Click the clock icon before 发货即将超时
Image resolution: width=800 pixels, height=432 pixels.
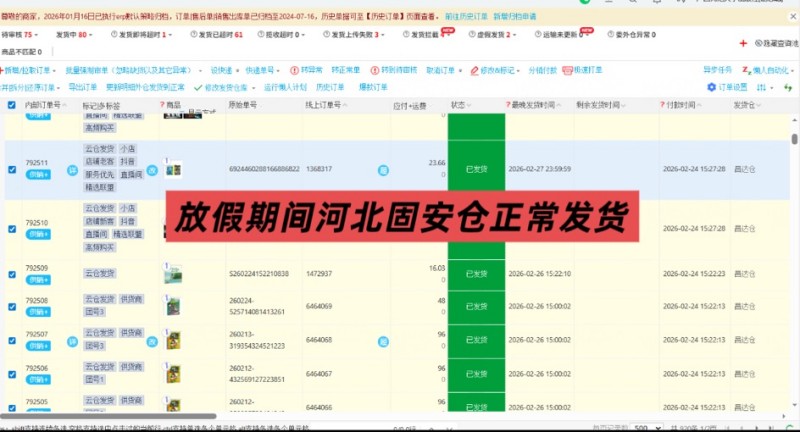click(x=114, y=34)
